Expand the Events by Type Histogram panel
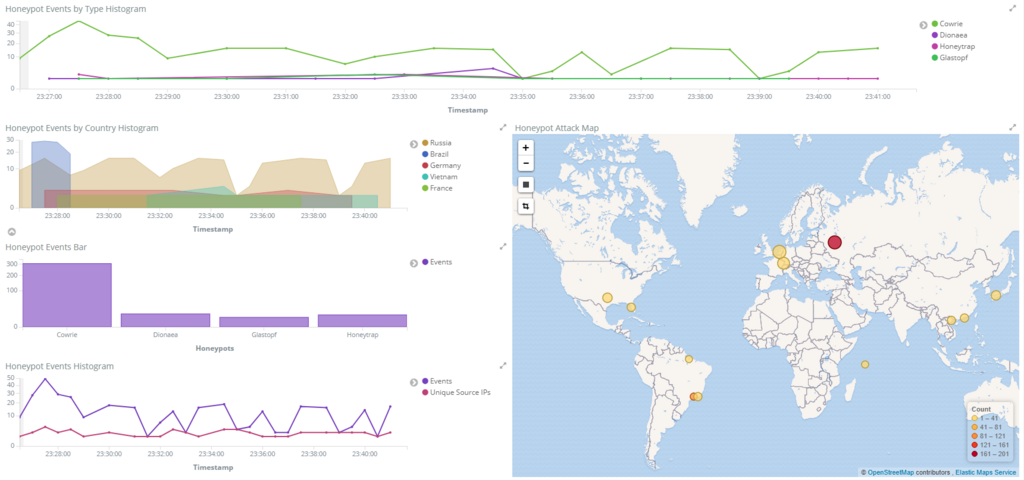This screenshot has height=480, width=1024. point(1012,8)
